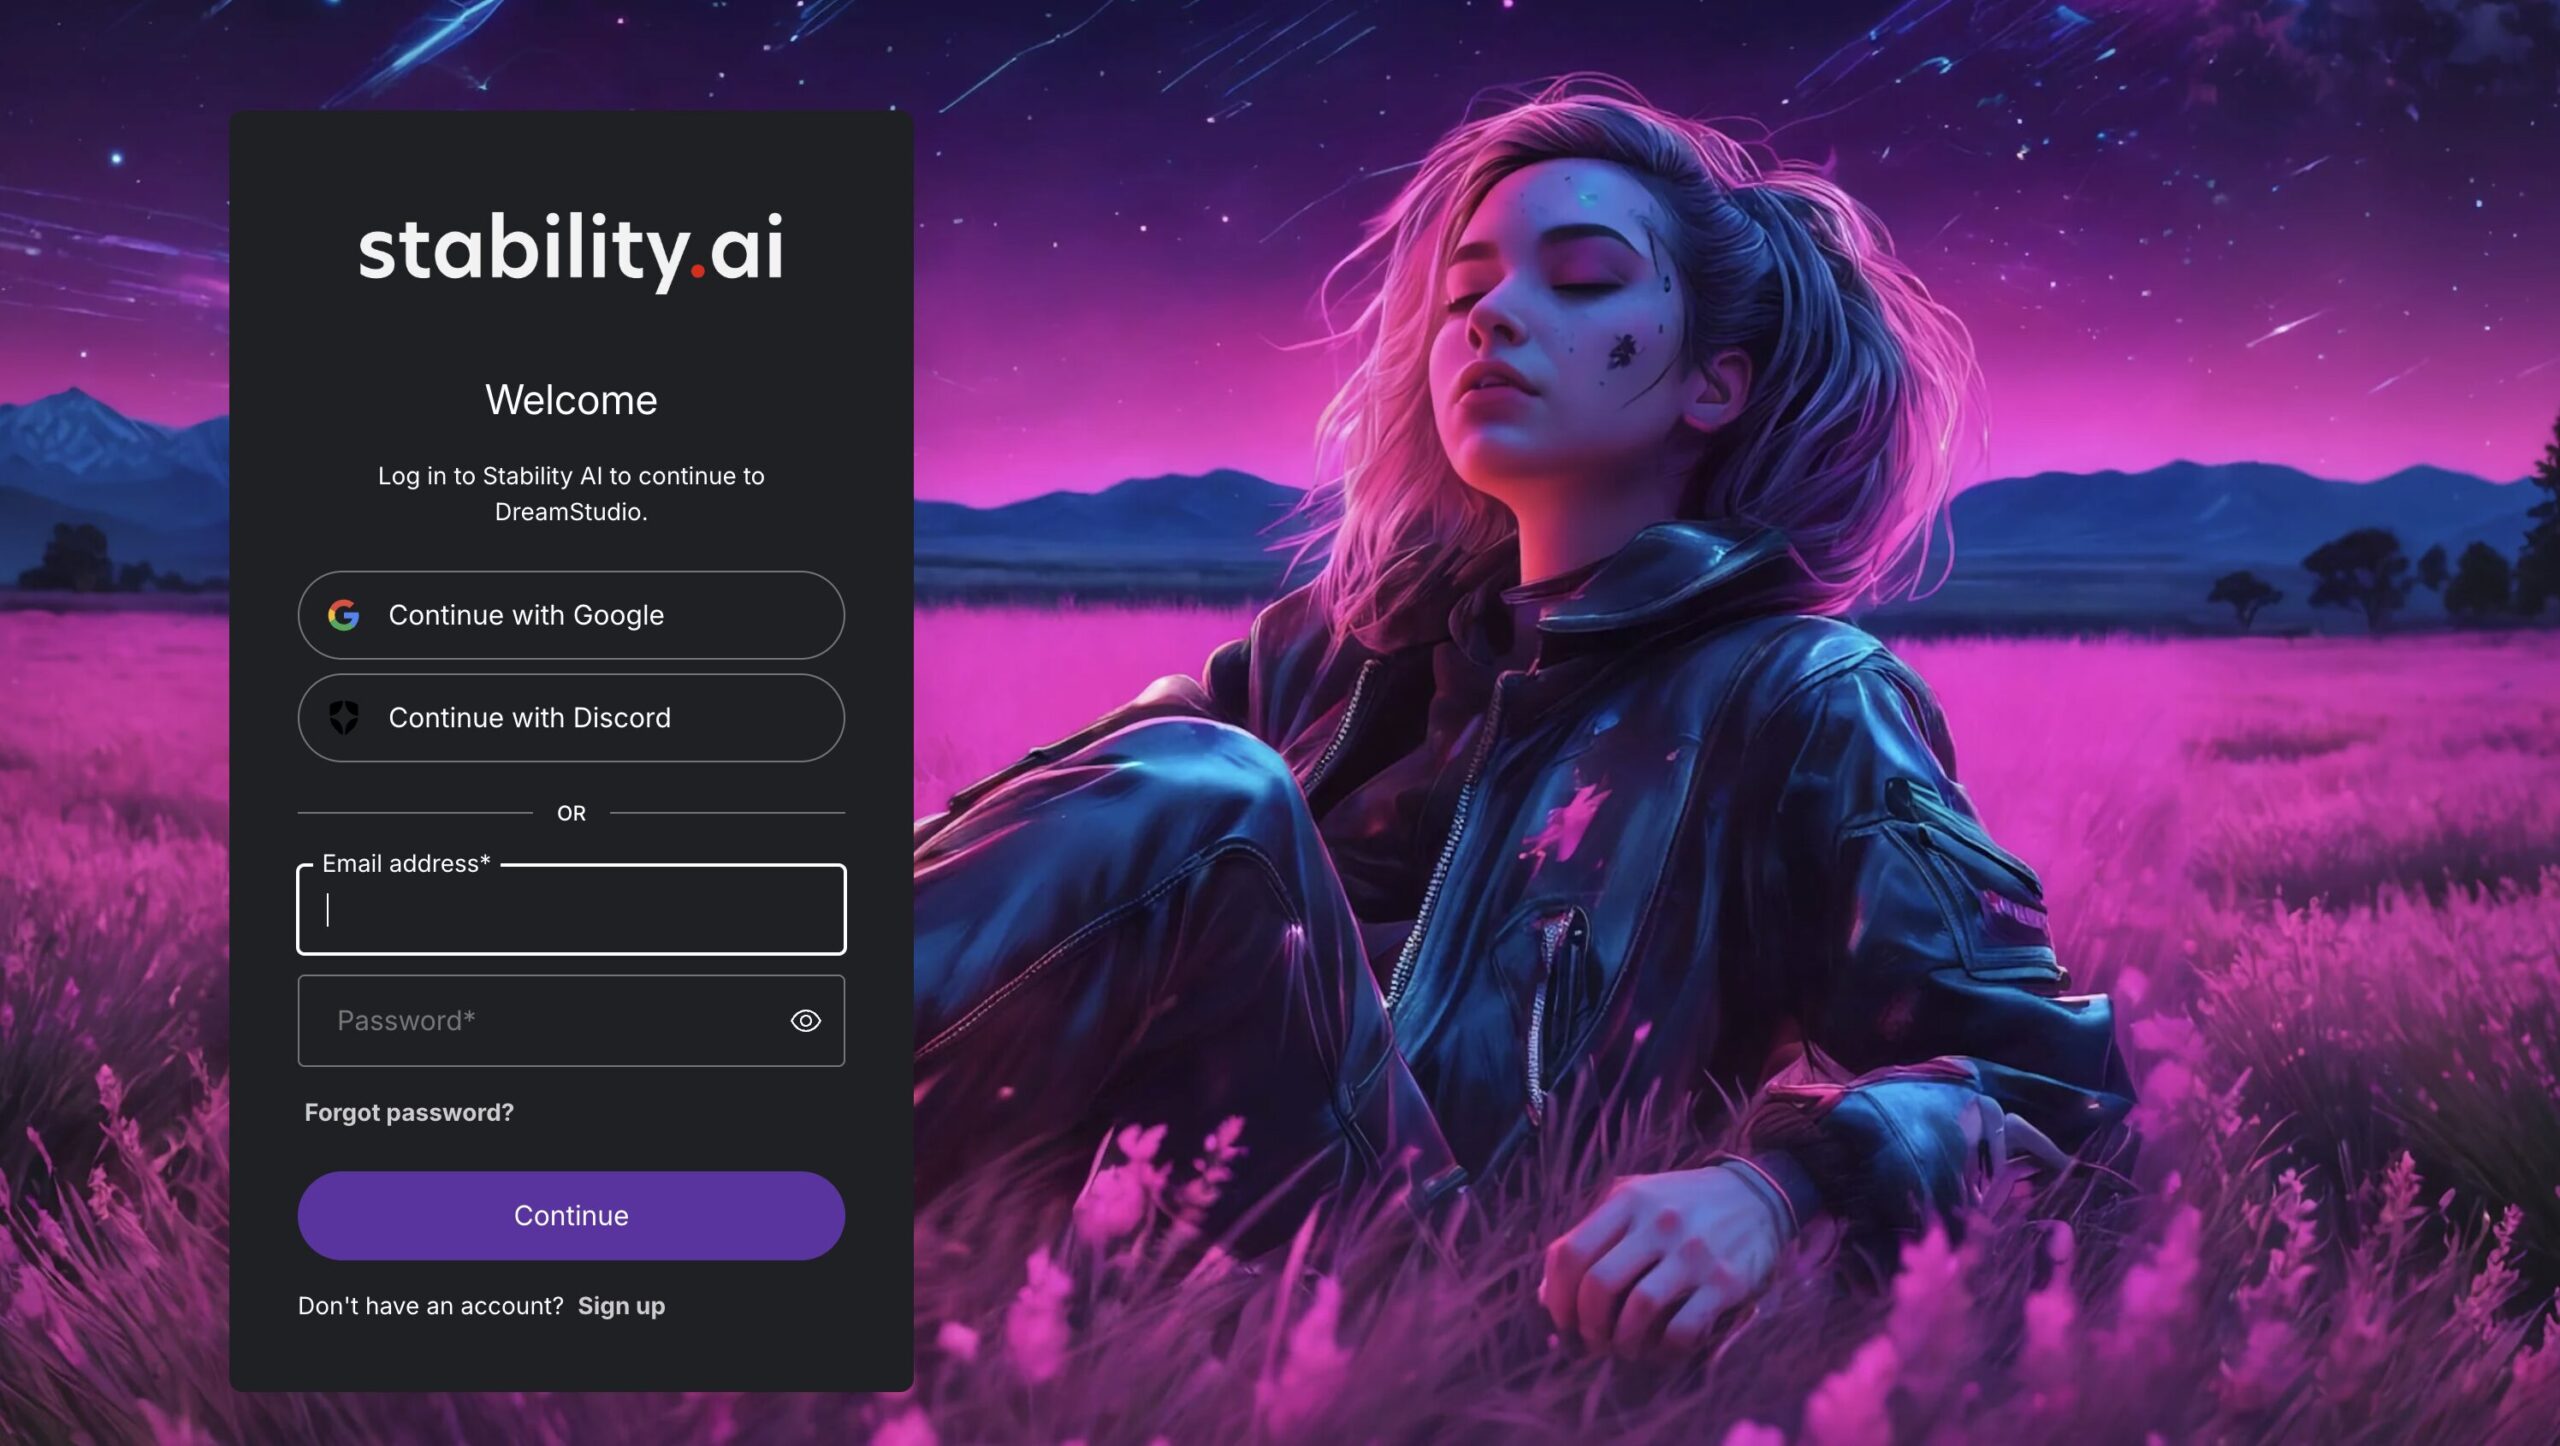
Task: Choose Continue with Discord
Action: tap(571, 718)
